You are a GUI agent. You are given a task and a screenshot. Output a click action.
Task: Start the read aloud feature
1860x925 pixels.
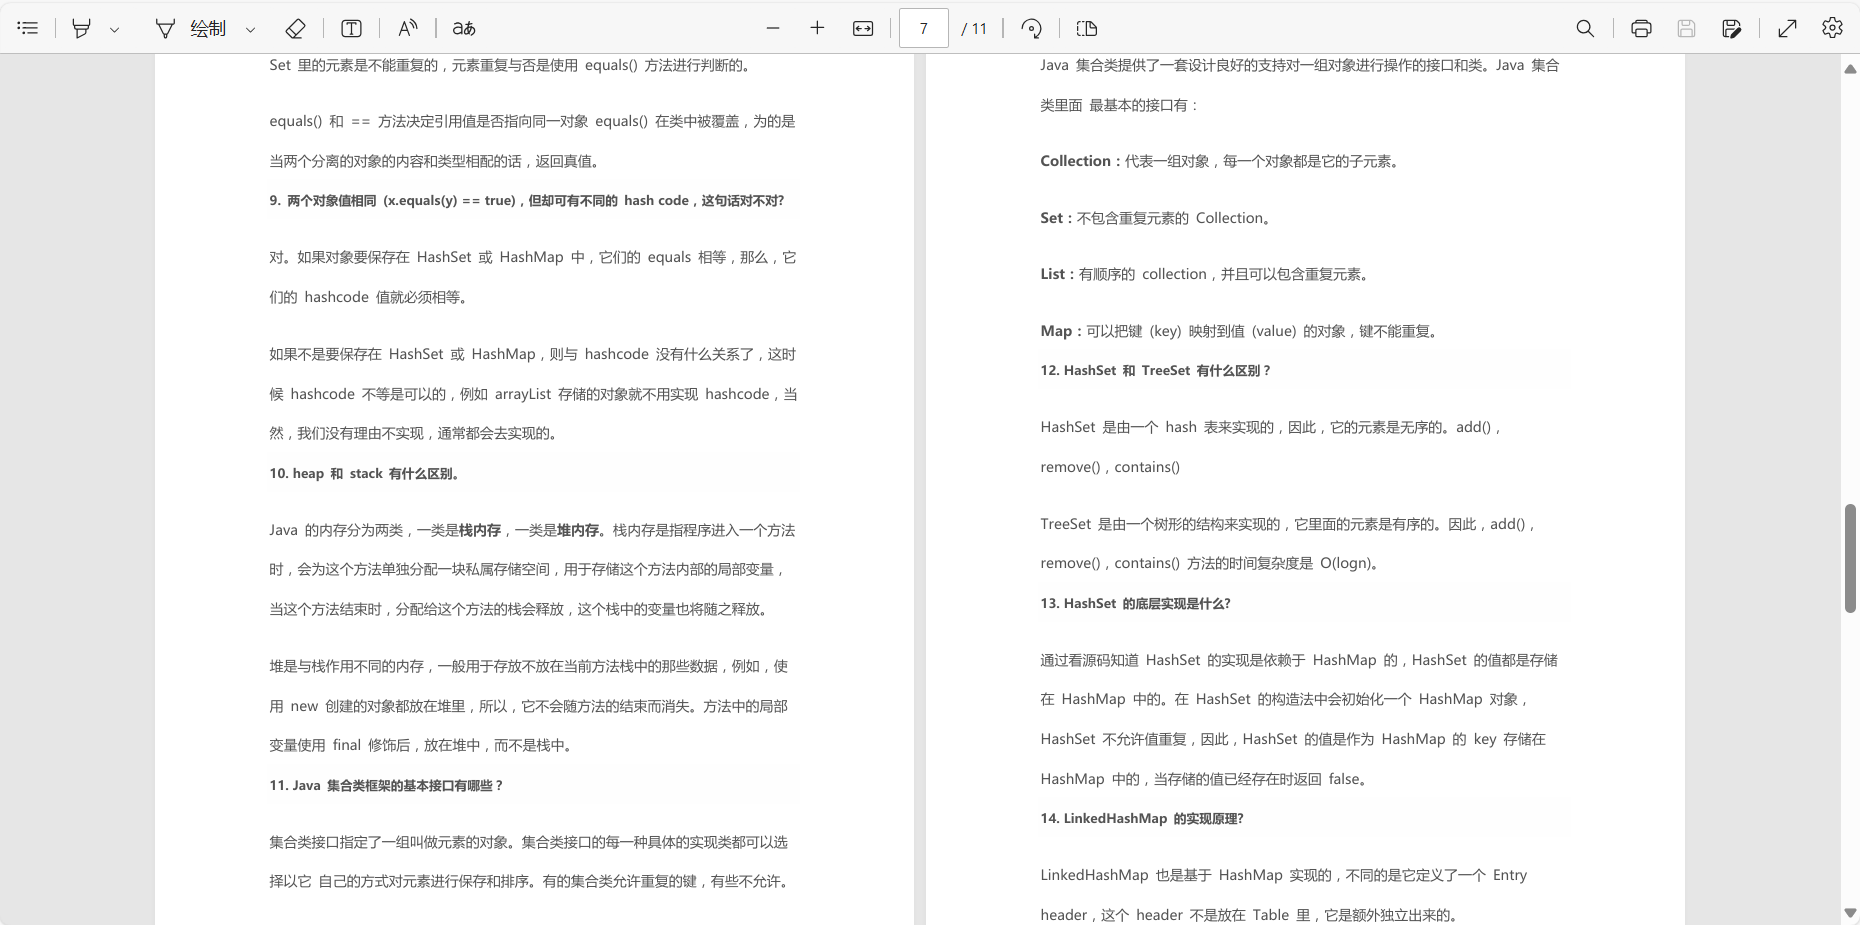click(x=407, y=28)
